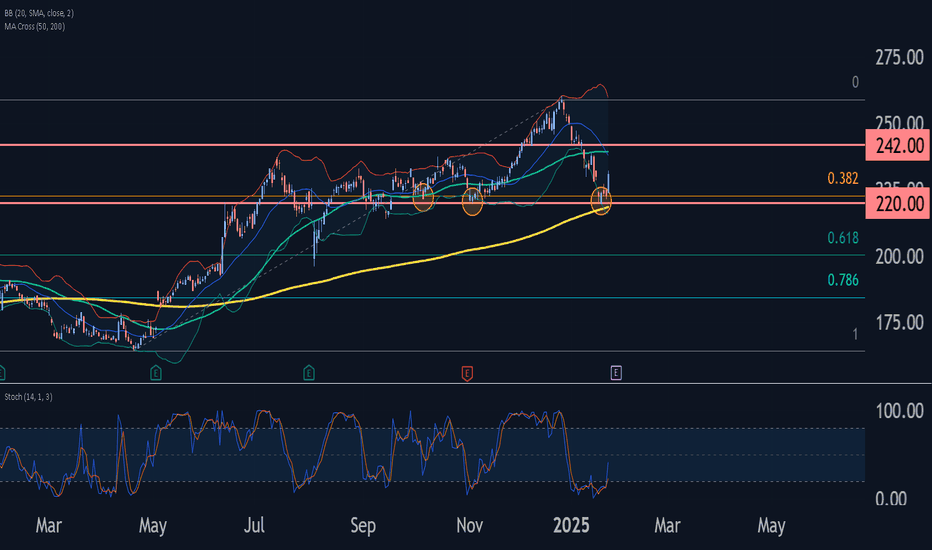The image size is (932, 550).
Task: Click the 242.00 price line label
Action: coord(900,146)
